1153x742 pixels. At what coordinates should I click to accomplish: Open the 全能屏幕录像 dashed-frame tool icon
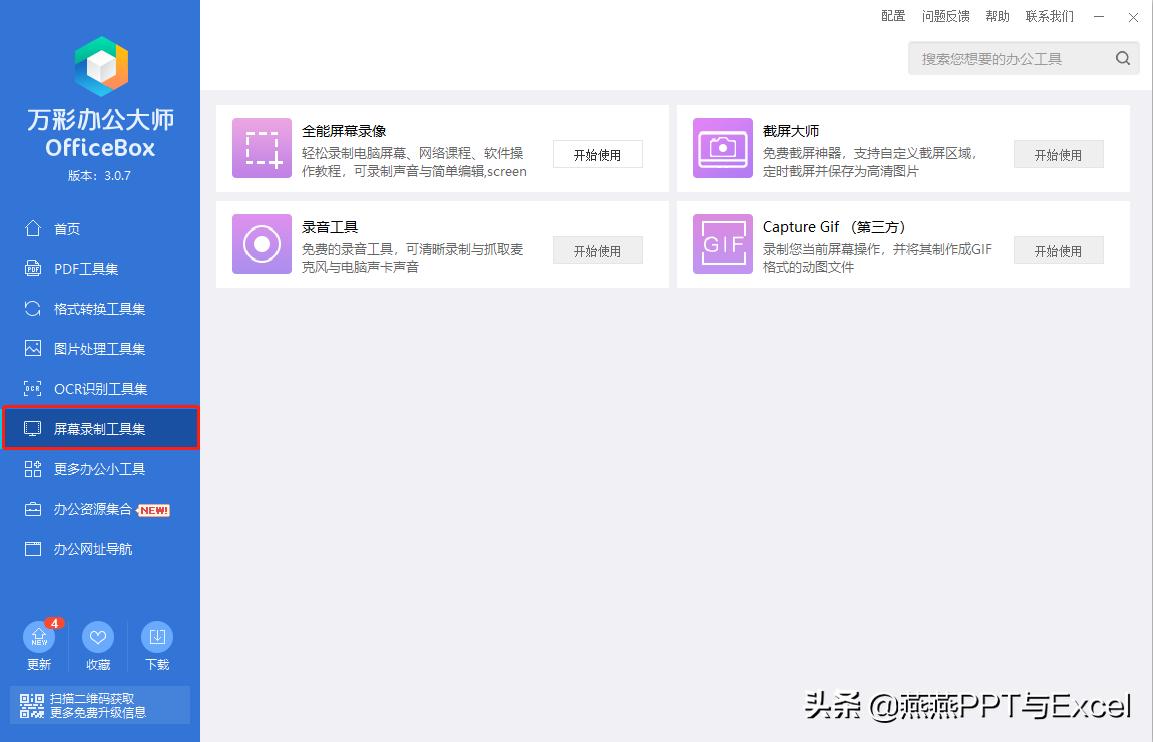tap(261, 147)
